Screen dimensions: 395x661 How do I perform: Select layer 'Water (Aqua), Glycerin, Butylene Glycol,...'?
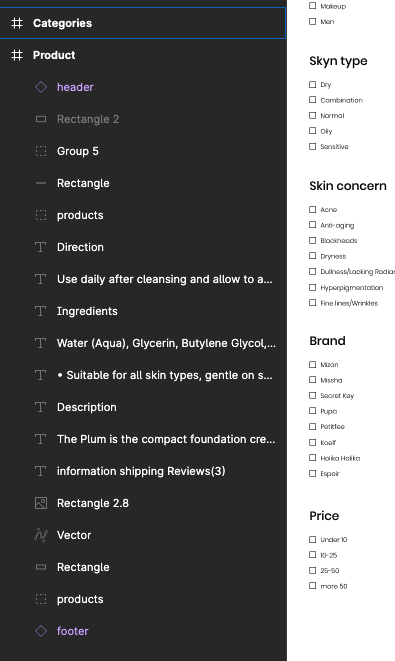tap(166, 343)
